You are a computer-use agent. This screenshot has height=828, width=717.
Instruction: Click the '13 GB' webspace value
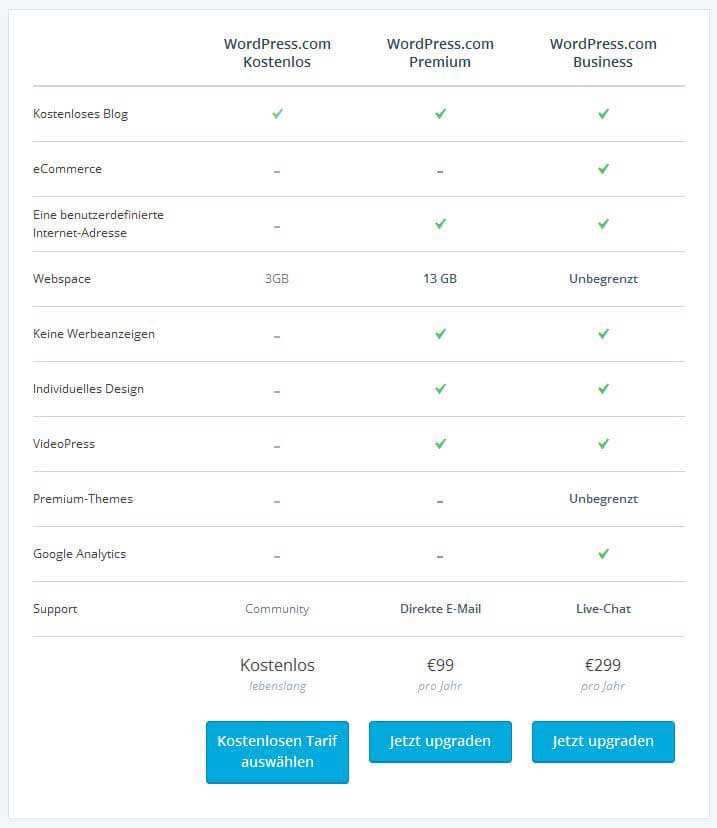[440, 279]
